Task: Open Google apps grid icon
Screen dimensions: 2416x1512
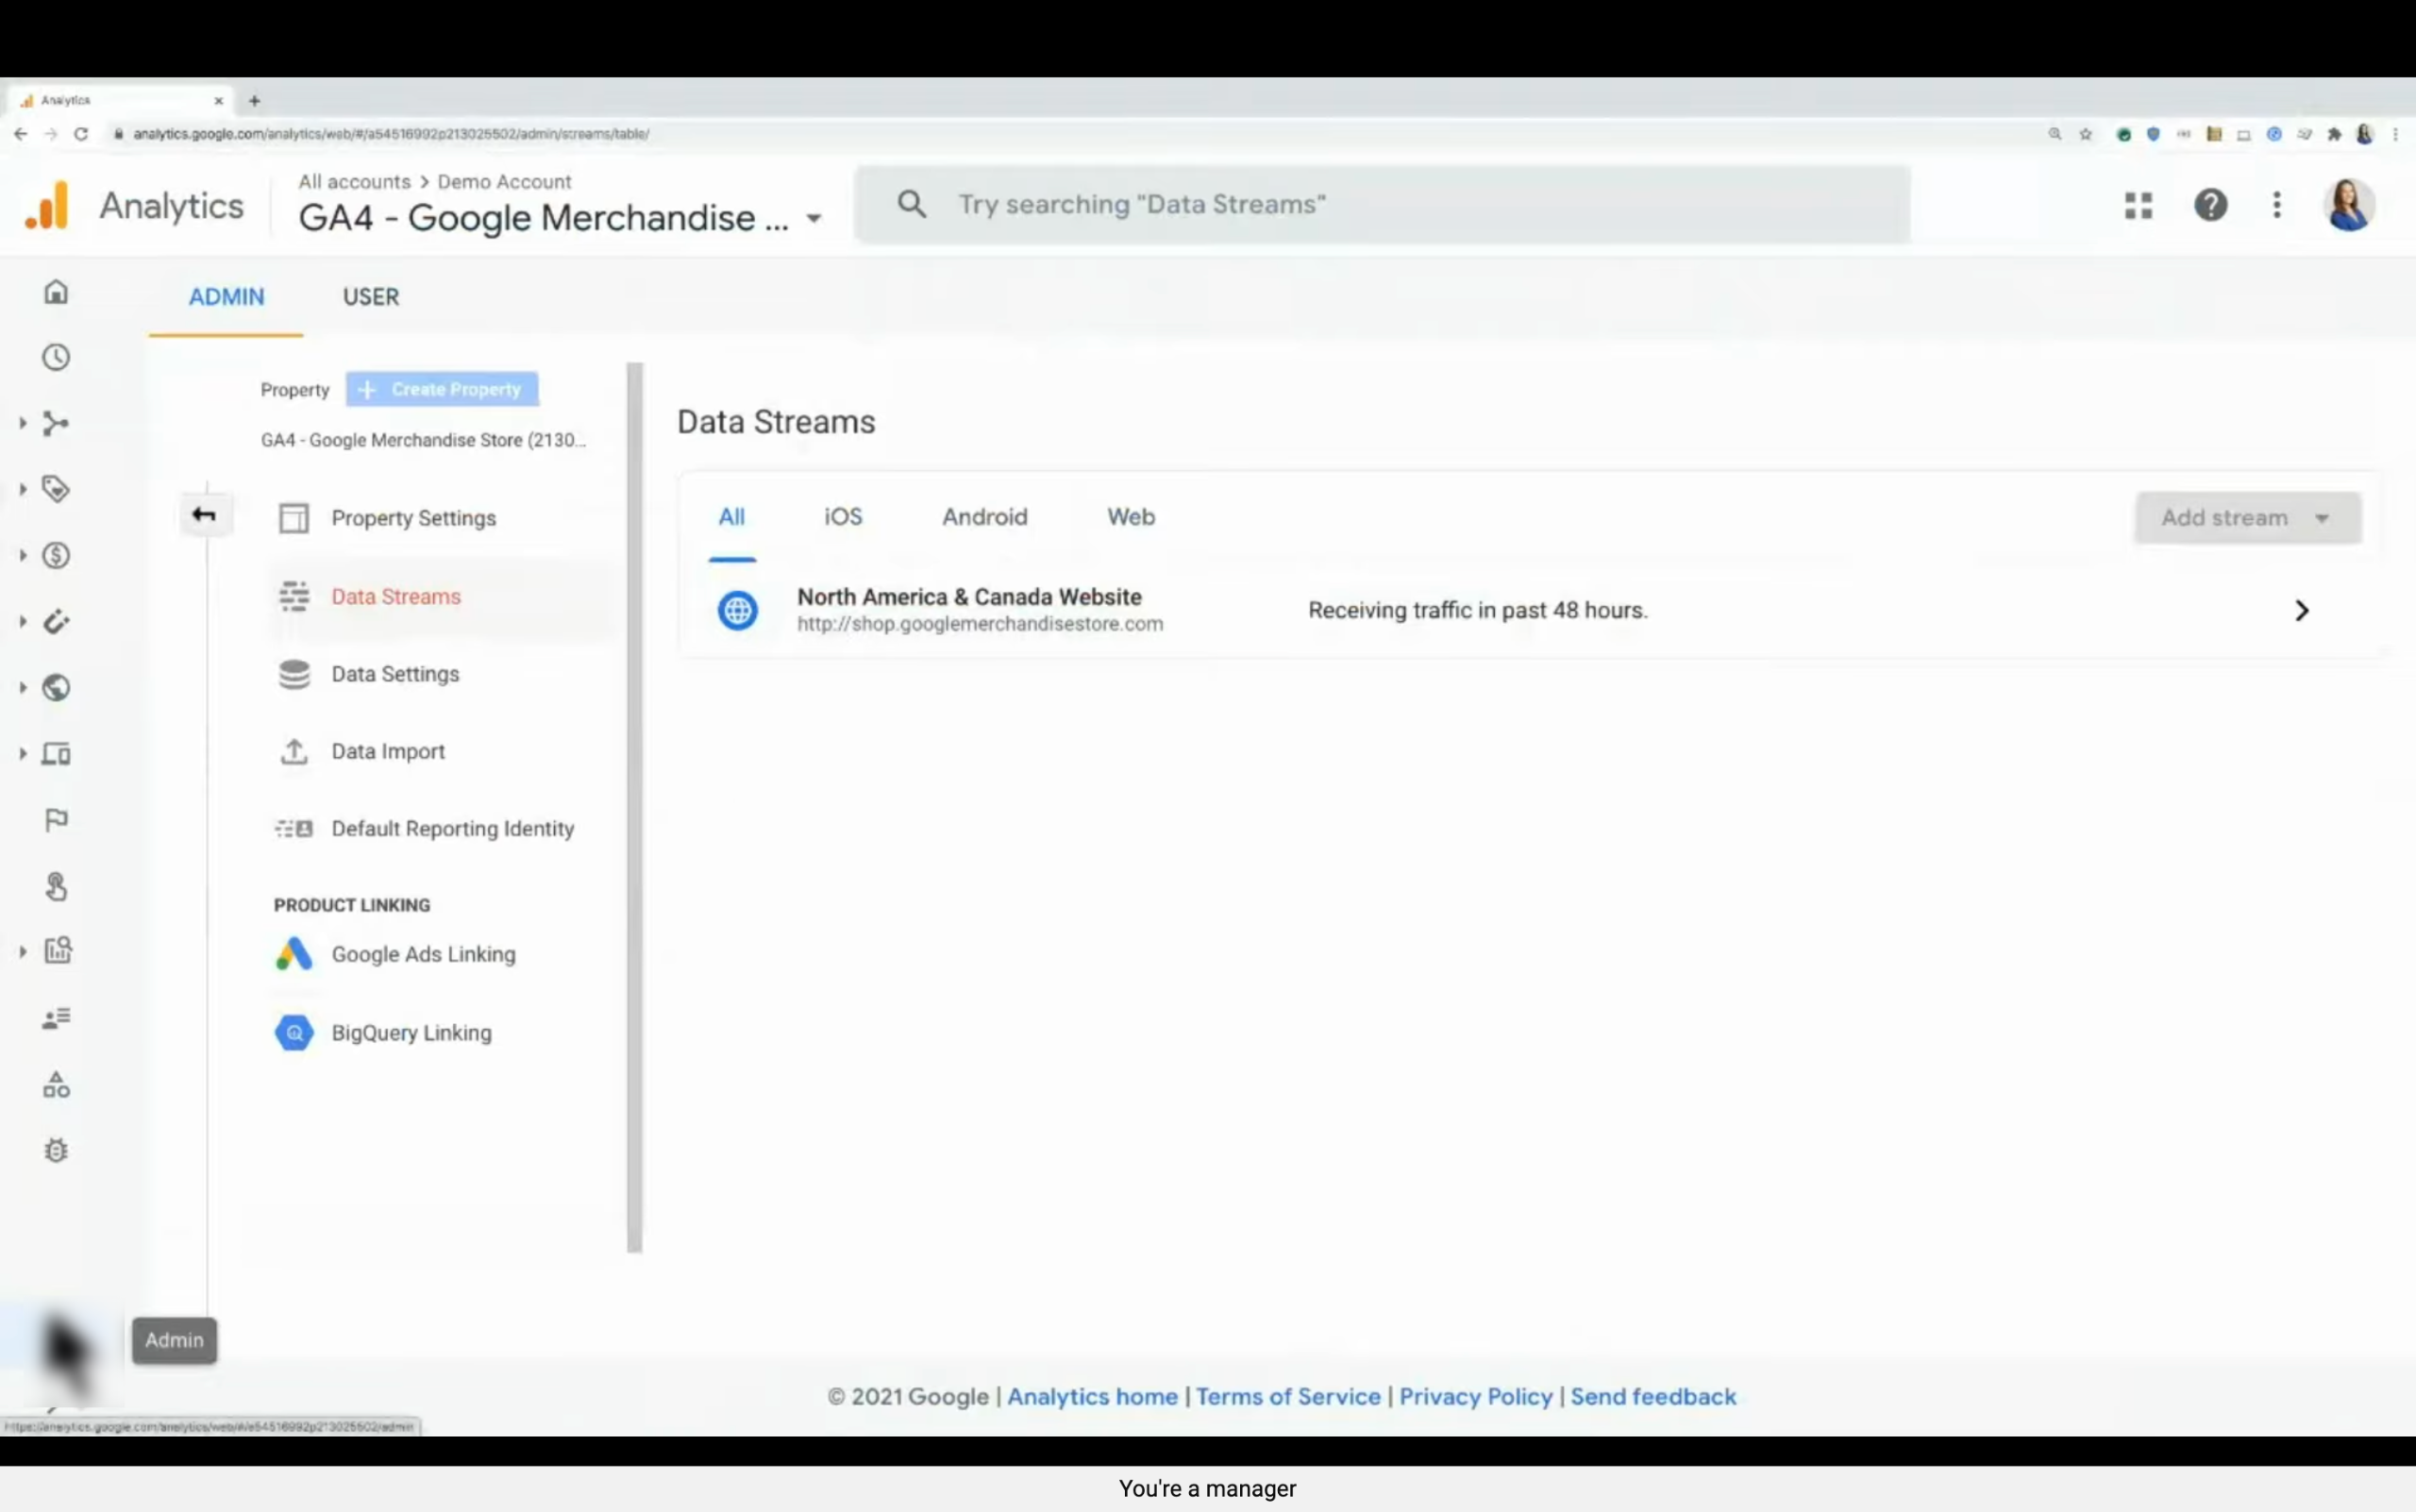Action: (x=2138, y=205)
